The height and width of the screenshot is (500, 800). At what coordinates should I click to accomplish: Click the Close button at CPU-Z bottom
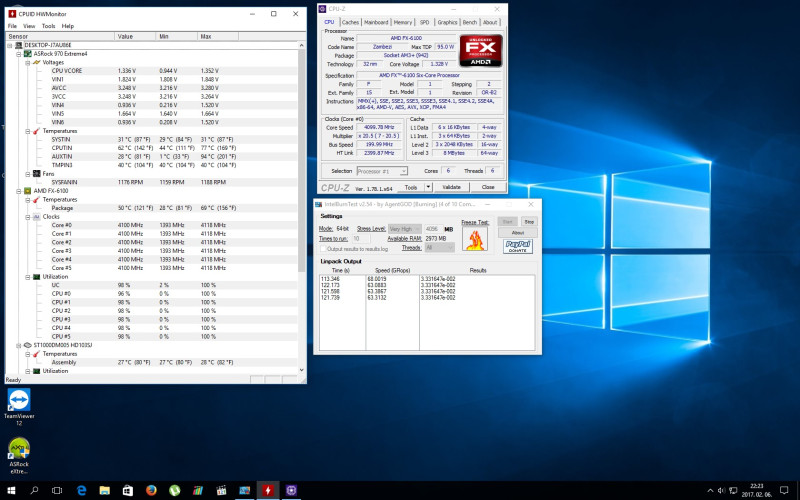point(488,187)
